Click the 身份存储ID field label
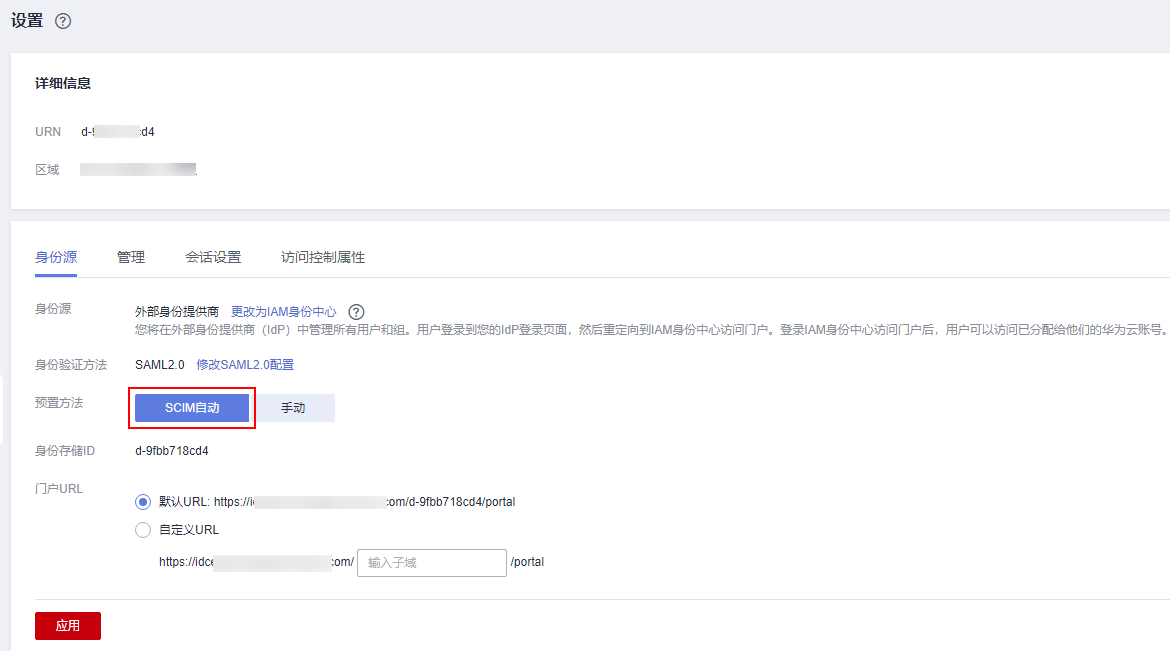The height and width of the screenshot is (651, 1170). (x=65, y=451)
